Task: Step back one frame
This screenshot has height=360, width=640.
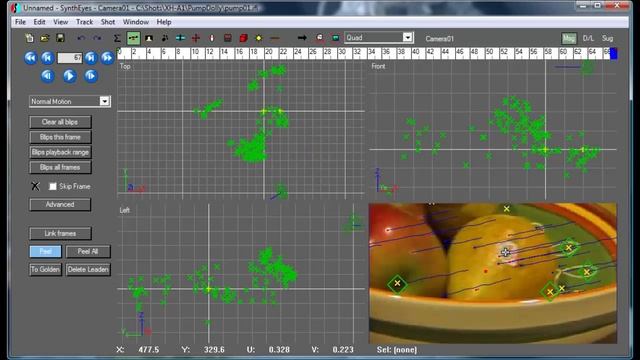Action: [47, 76]
